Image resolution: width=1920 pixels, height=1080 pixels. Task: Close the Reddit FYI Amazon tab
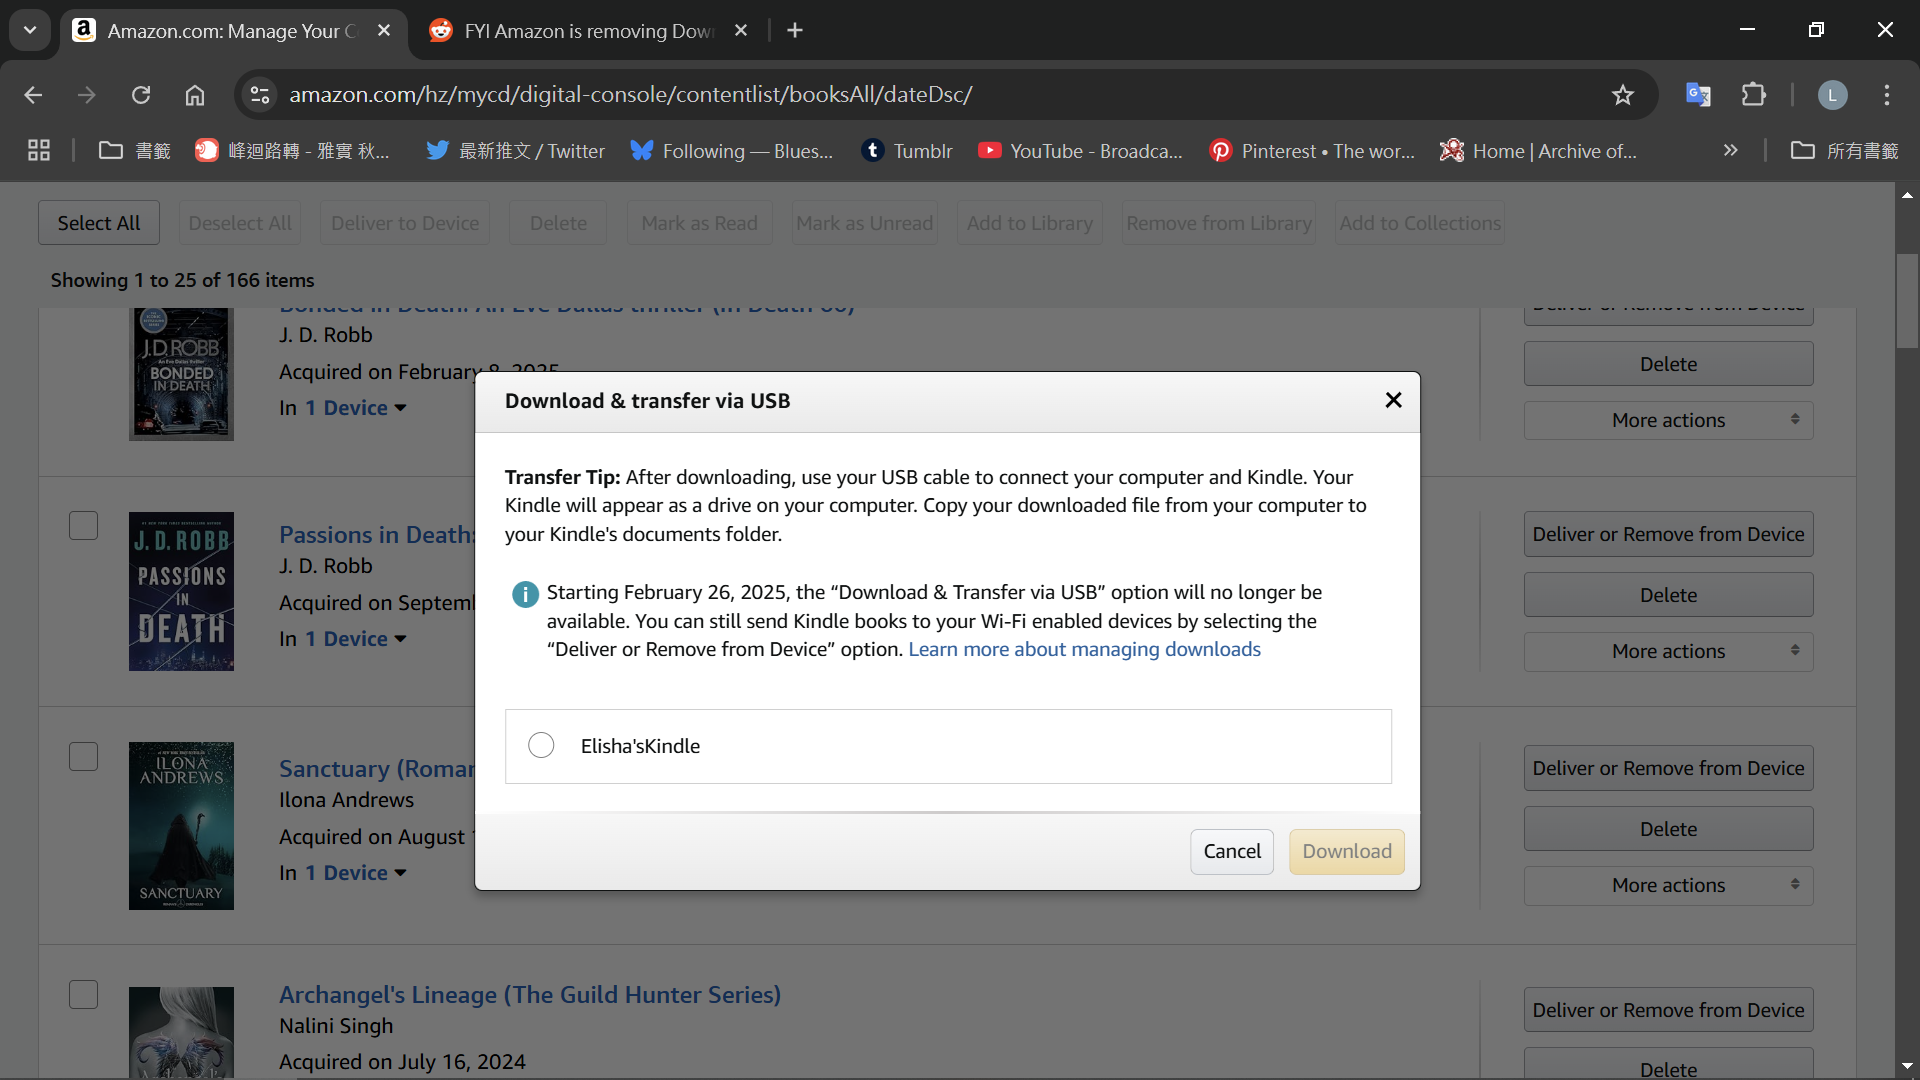(741, 31)
